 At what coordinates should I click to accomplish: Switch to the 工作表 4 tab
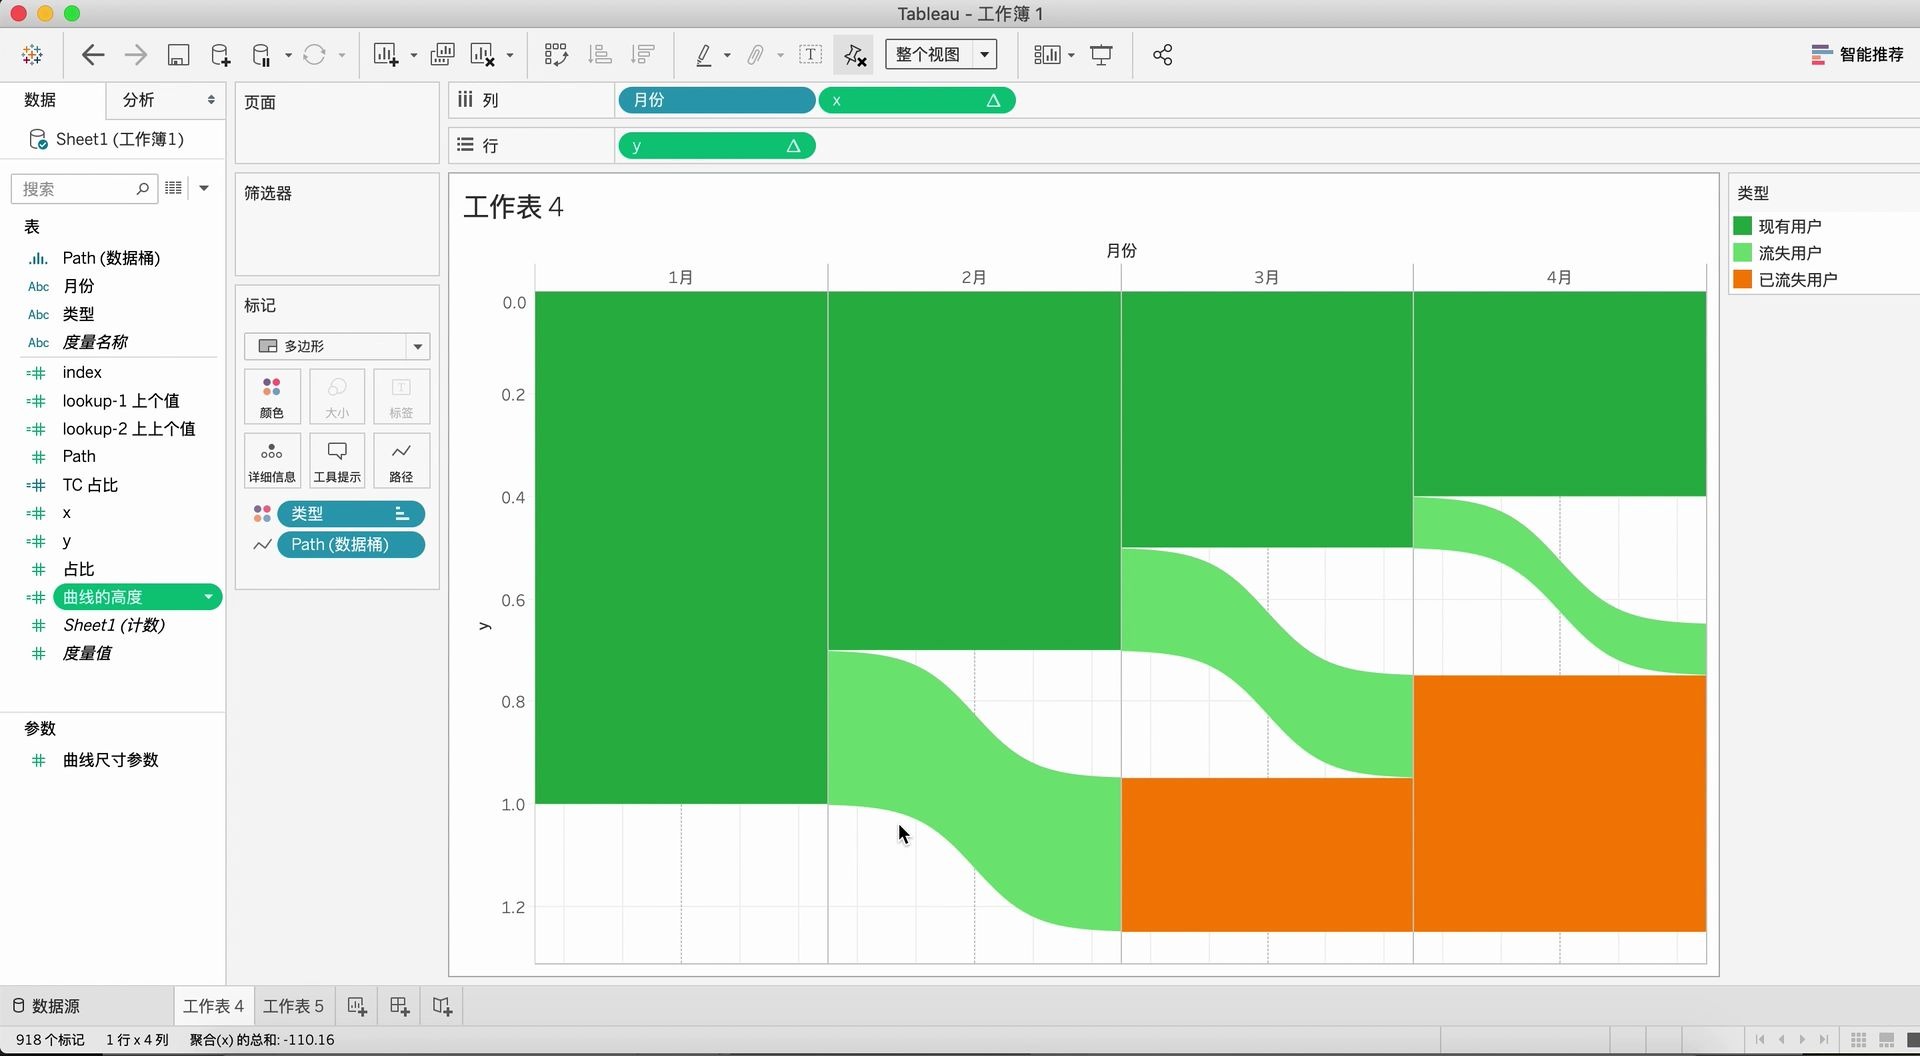point(213,1006)
